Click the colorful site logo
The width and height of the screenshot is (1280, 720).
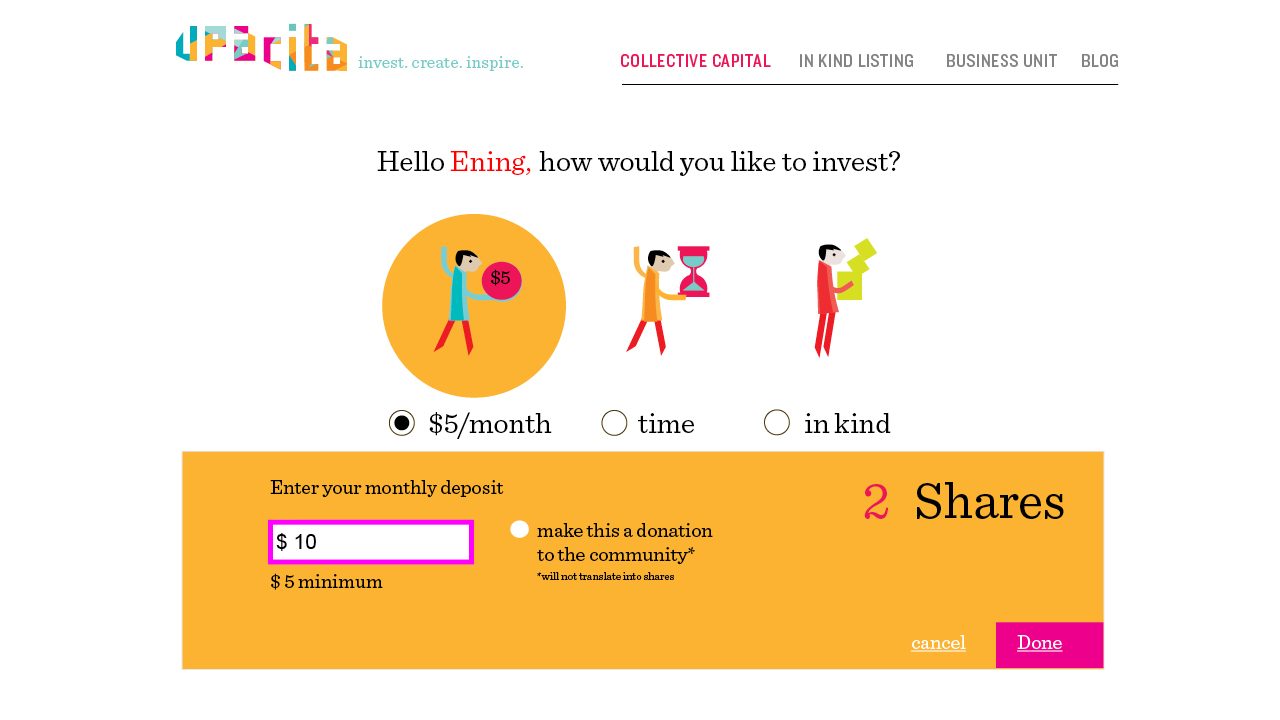click(x=261, y=48)
